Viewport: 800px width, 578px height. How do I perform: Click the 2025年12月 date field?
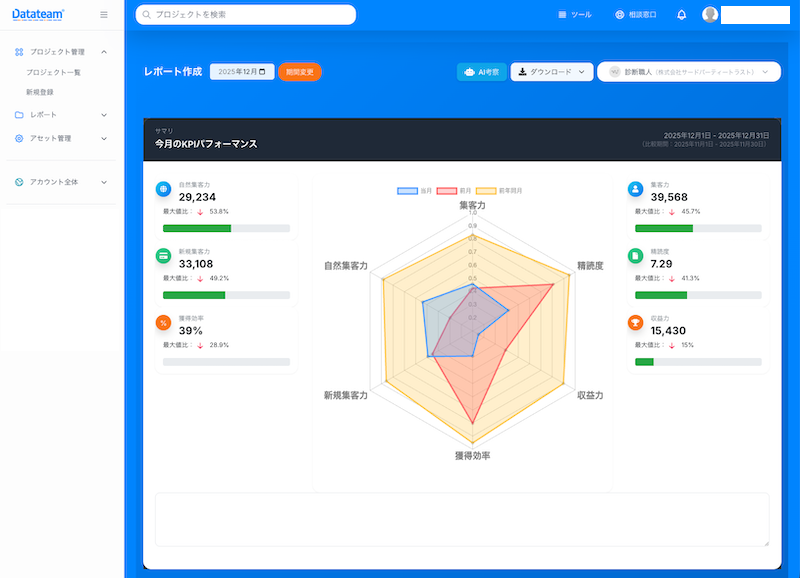click(242, 72)
